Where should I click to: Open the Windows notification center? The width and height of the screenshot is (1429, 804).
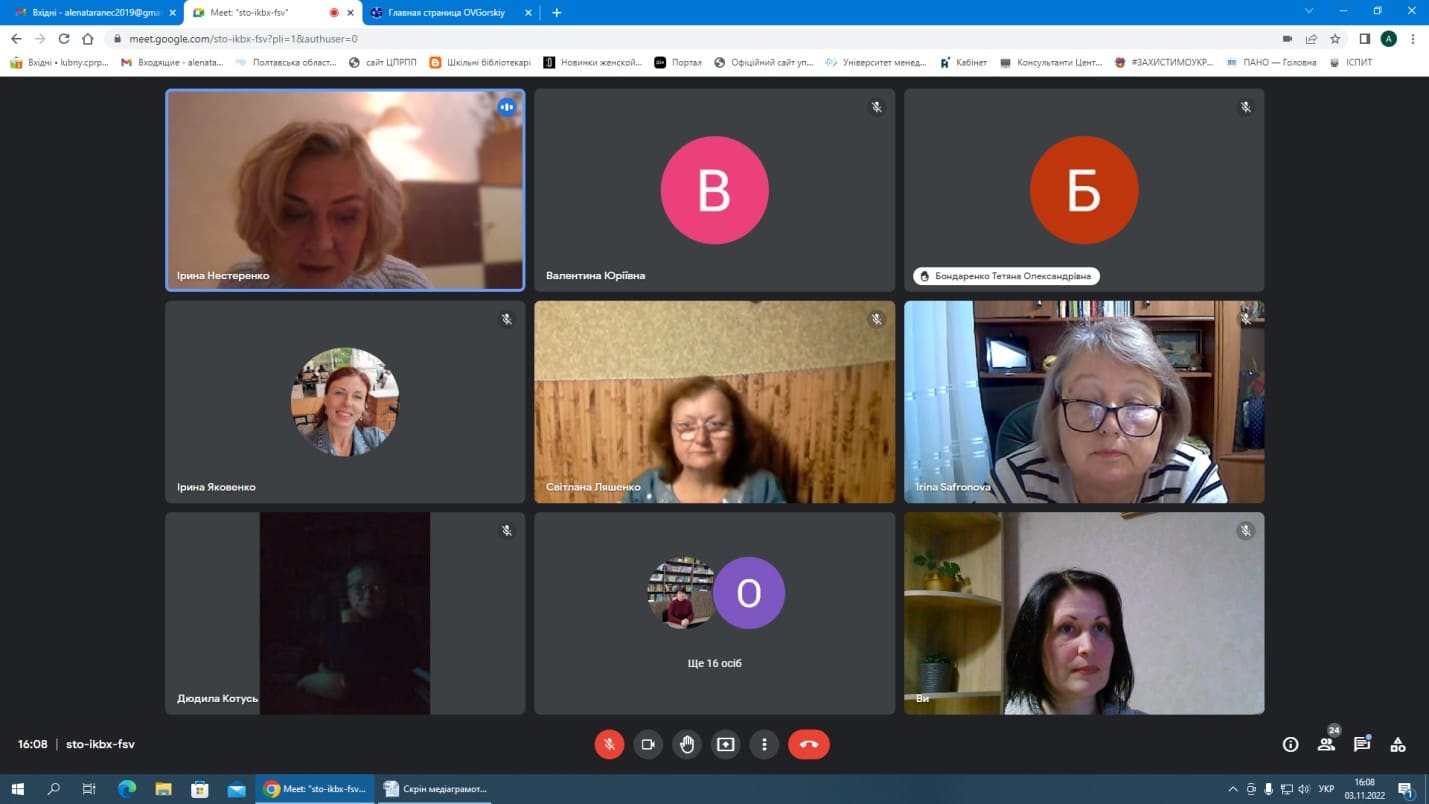point(1405,789)
